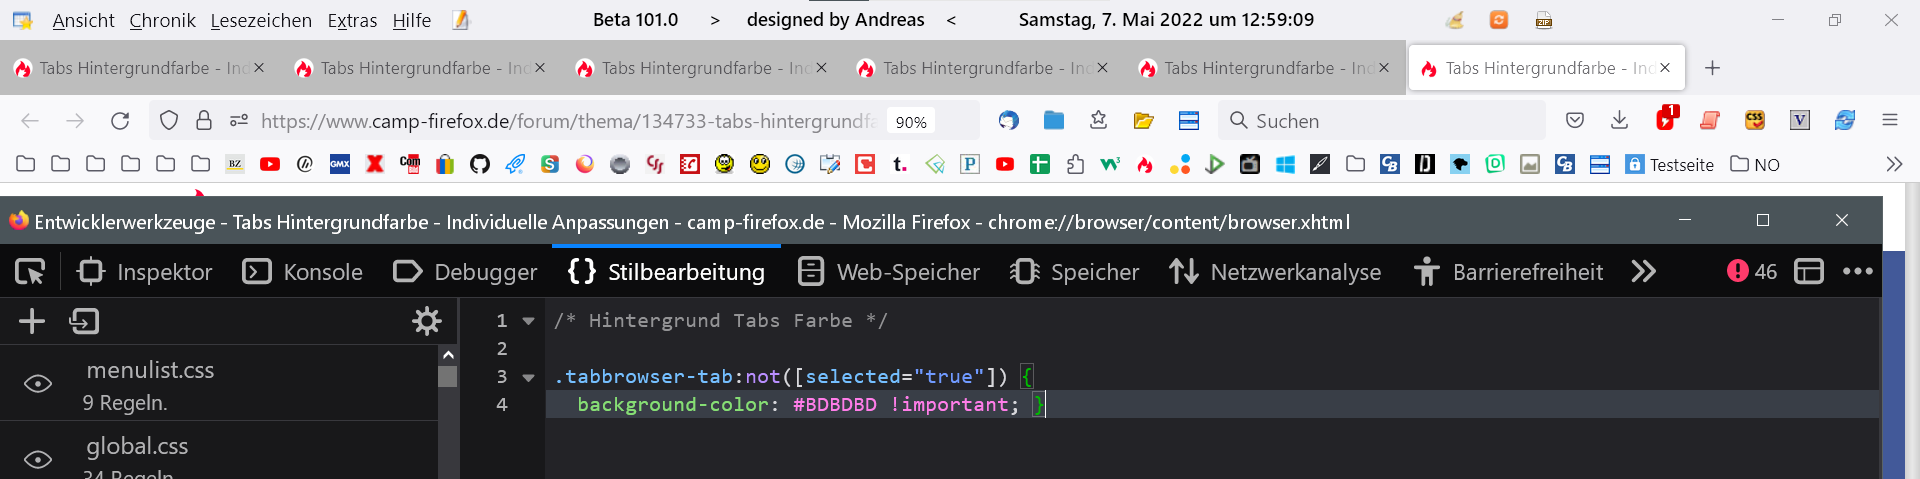Show more bookmarks toolbar items
1920x479 pixels.
click(x=1893, y=164)
